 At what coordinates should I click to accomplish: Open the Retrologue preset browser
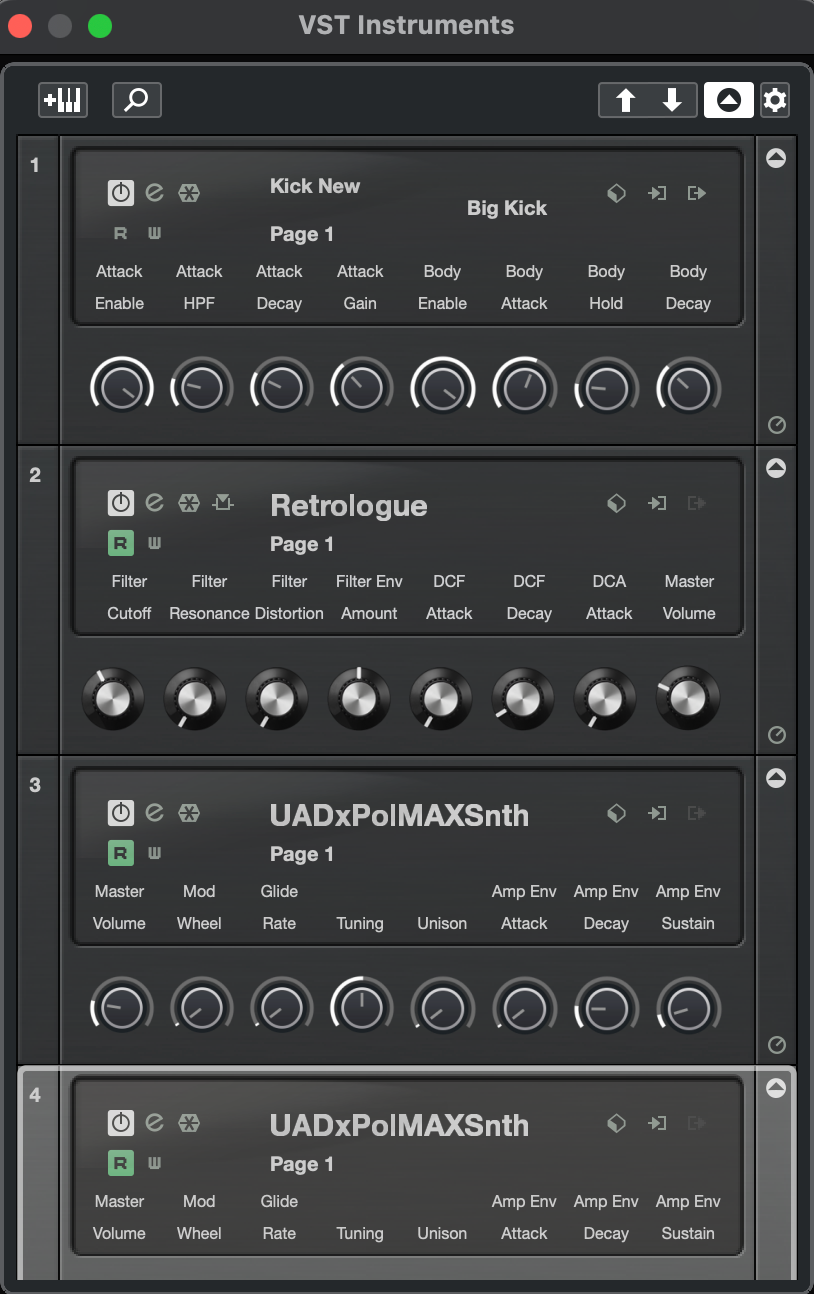(616, 503)
